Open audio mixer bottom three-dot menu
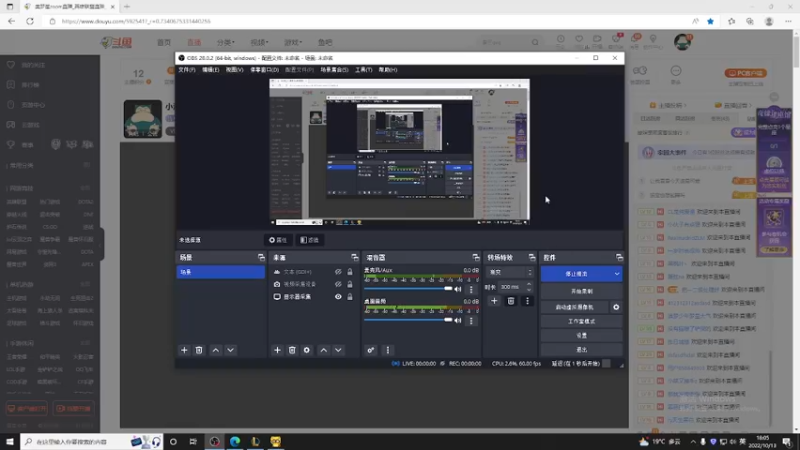 [387, 350]
